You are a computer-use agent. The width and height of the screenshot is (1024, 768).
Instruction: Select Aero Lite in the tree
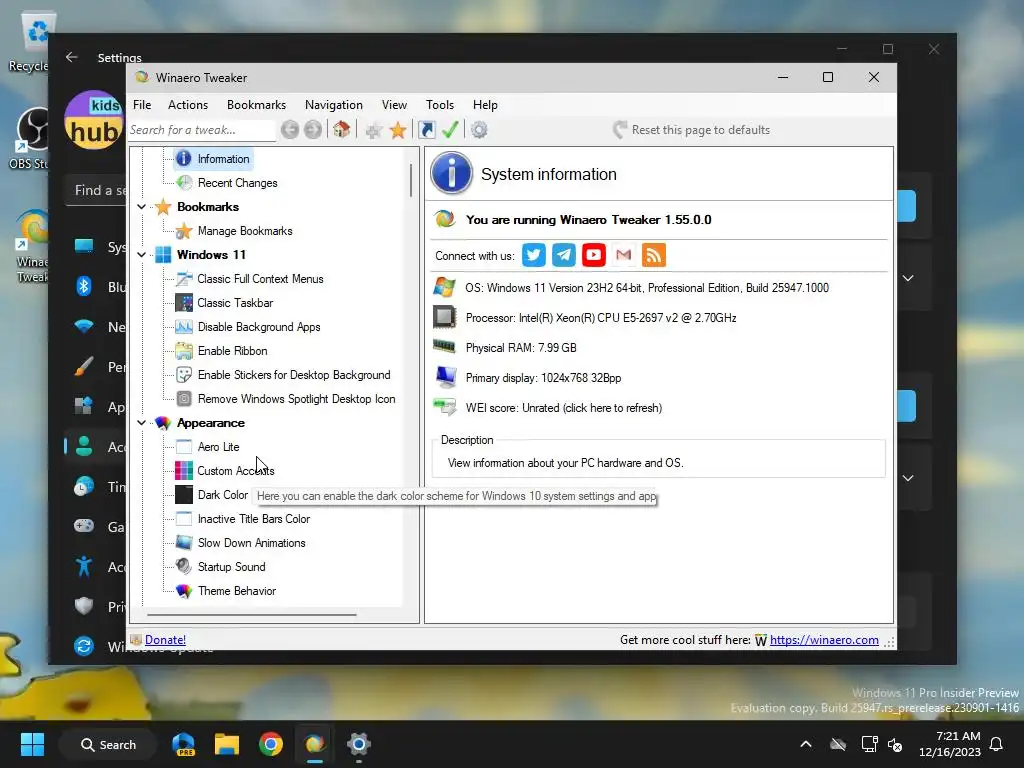tap(219, 447)
